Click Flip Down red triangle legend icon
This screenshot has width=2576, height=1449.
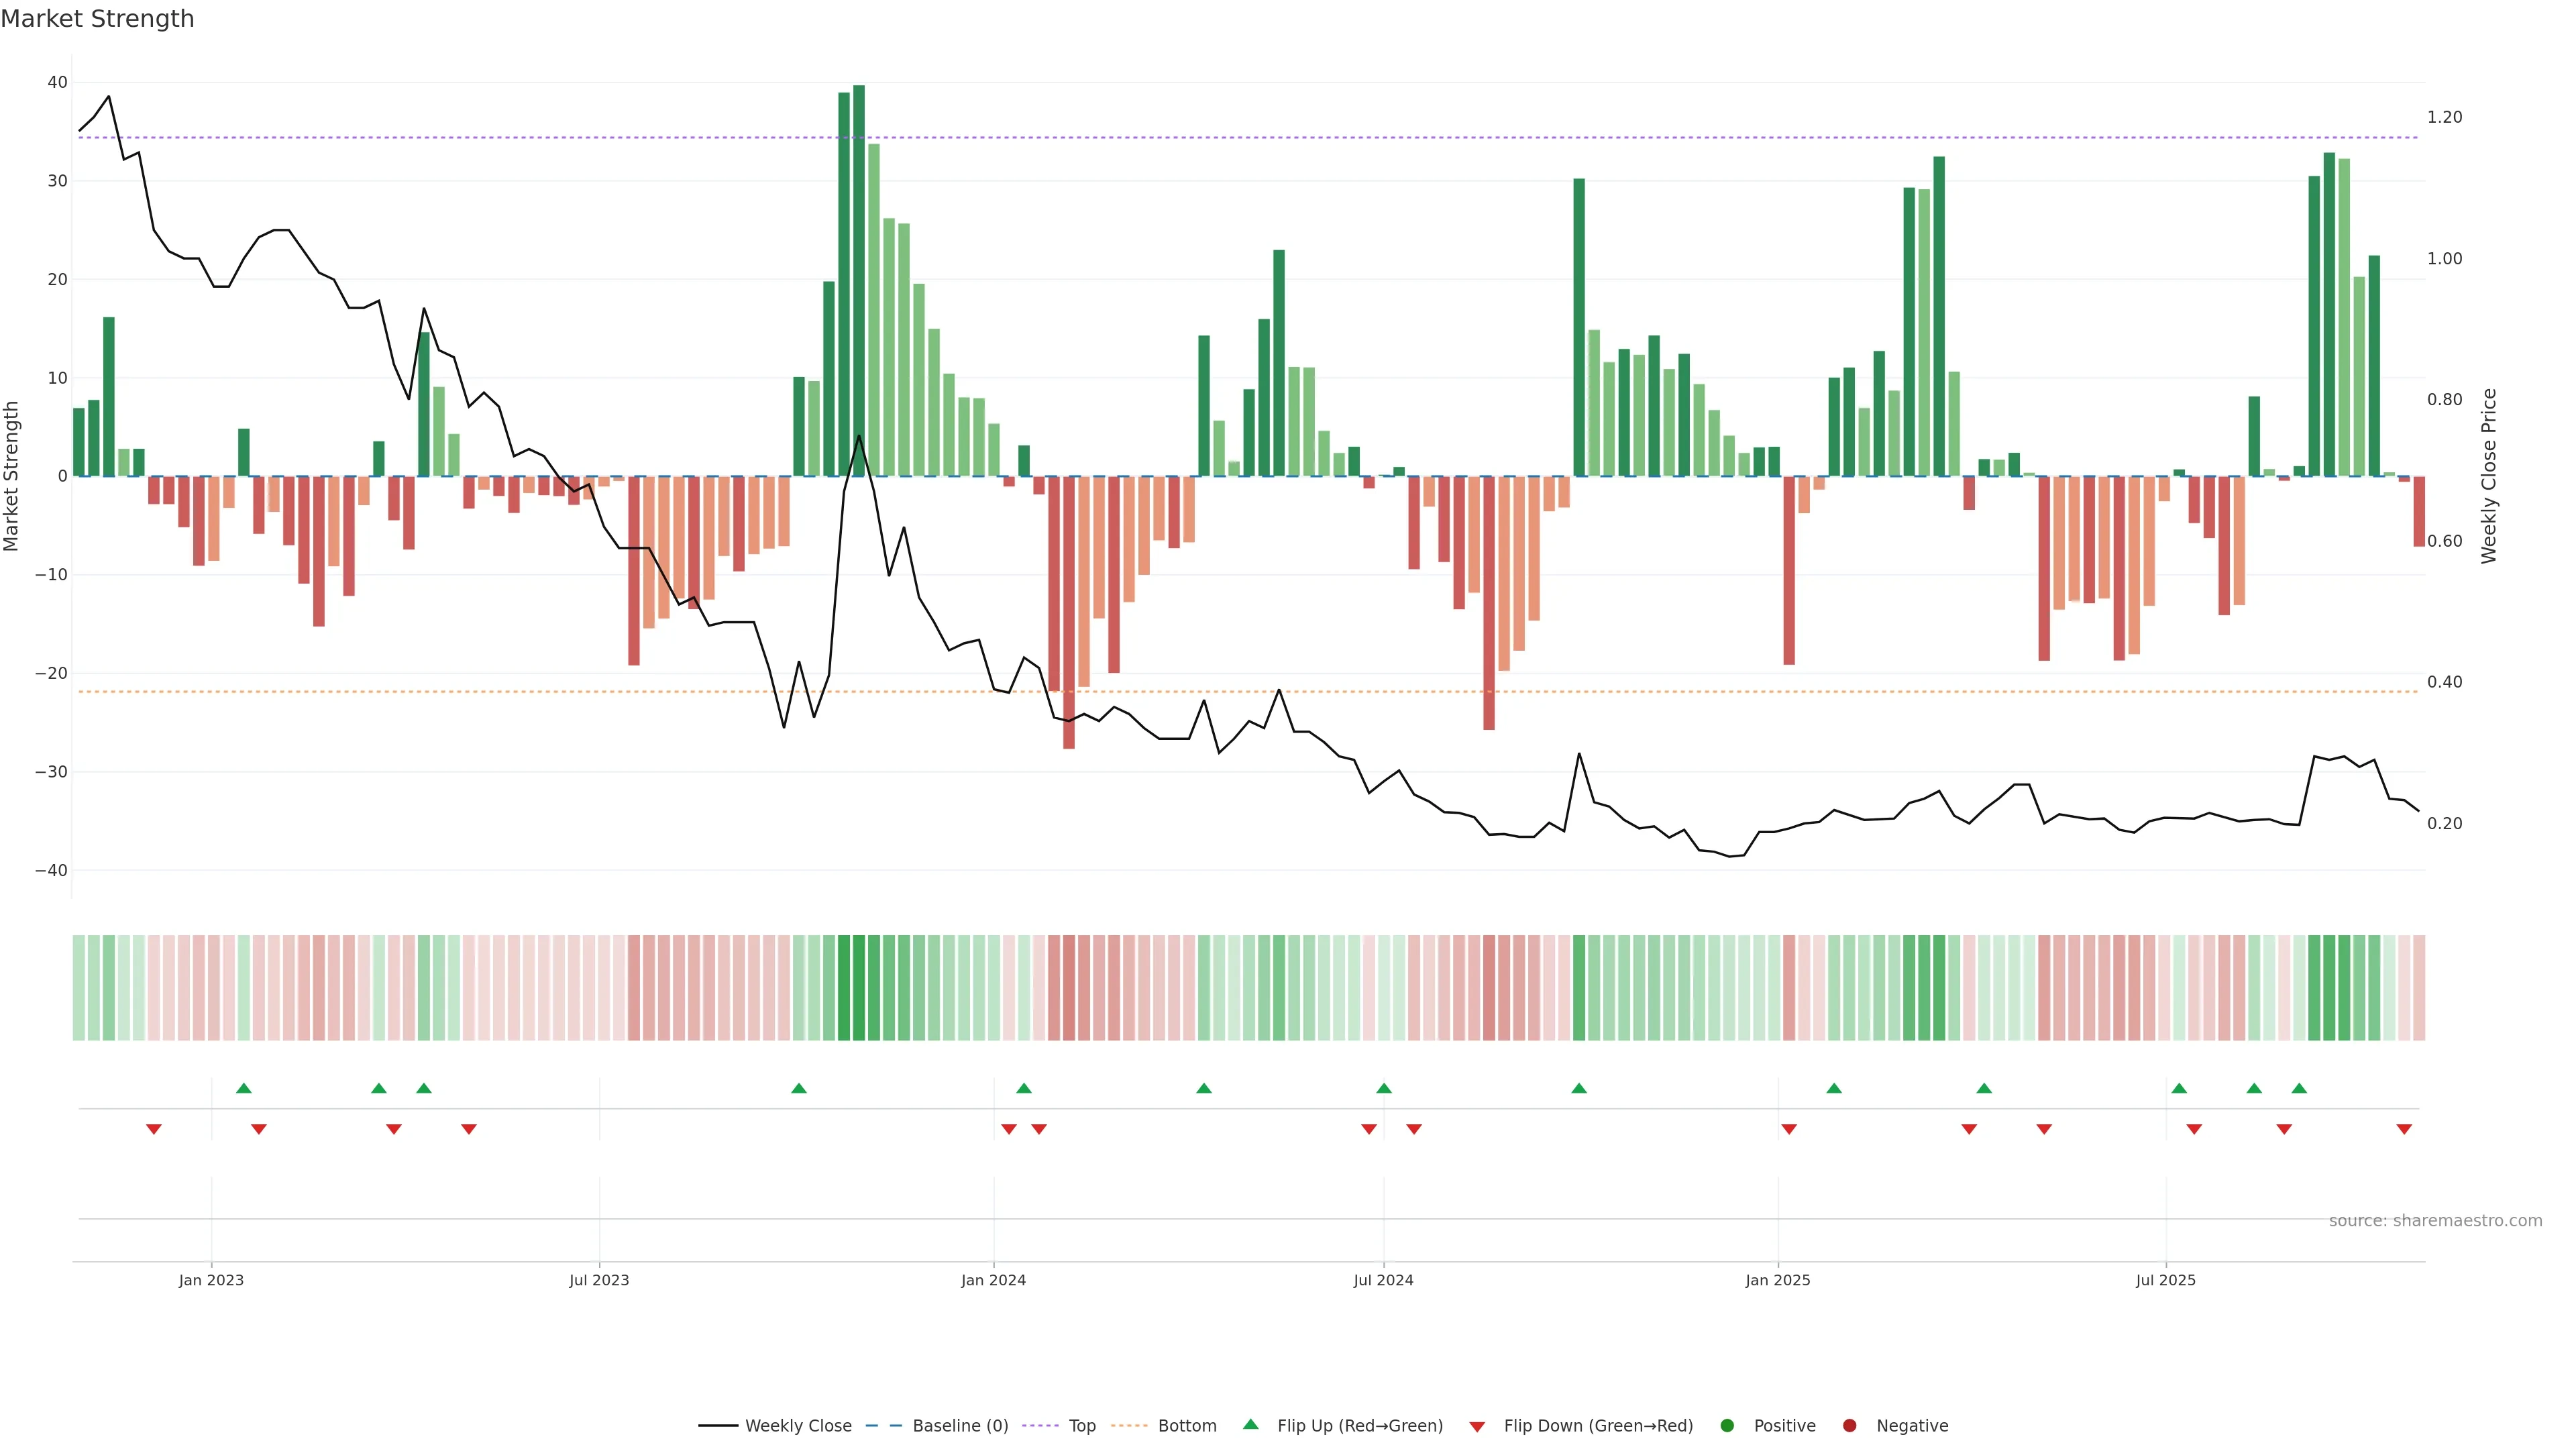pyautogui.click(x=1477, y=1426)
